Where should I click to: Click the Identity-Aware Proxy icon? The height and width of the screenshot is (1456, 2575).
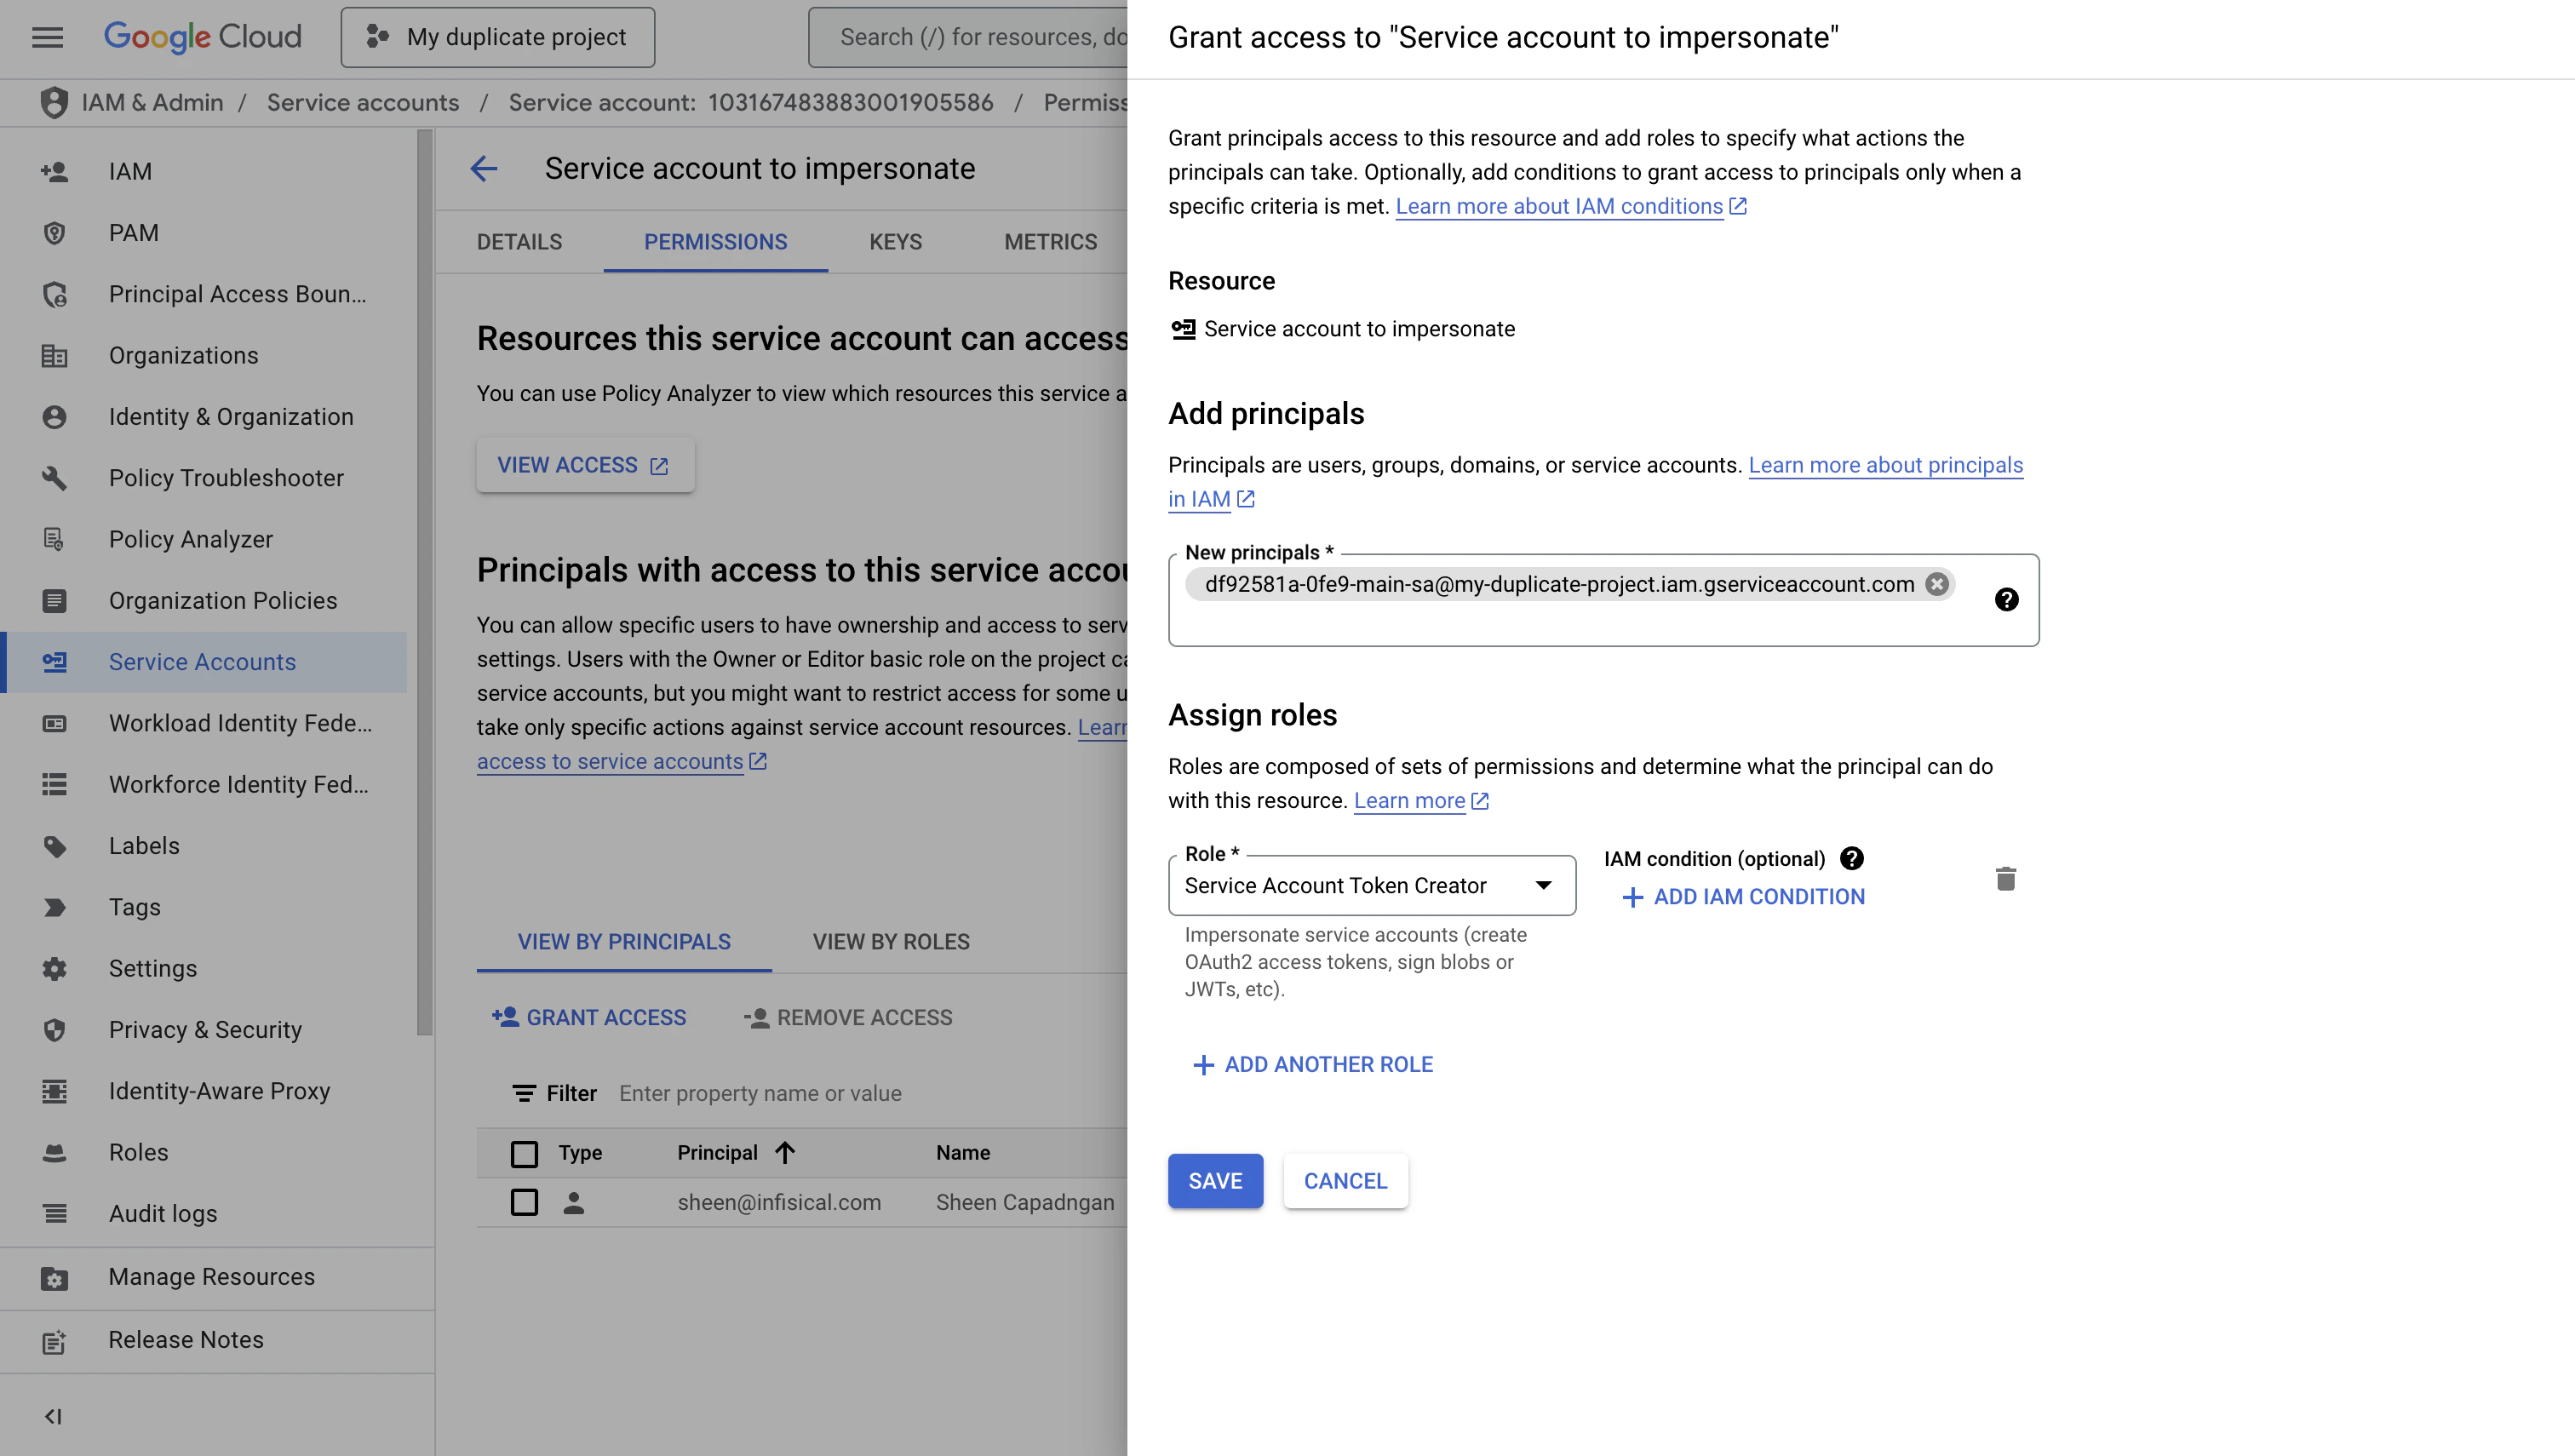tap(55, 1091)
